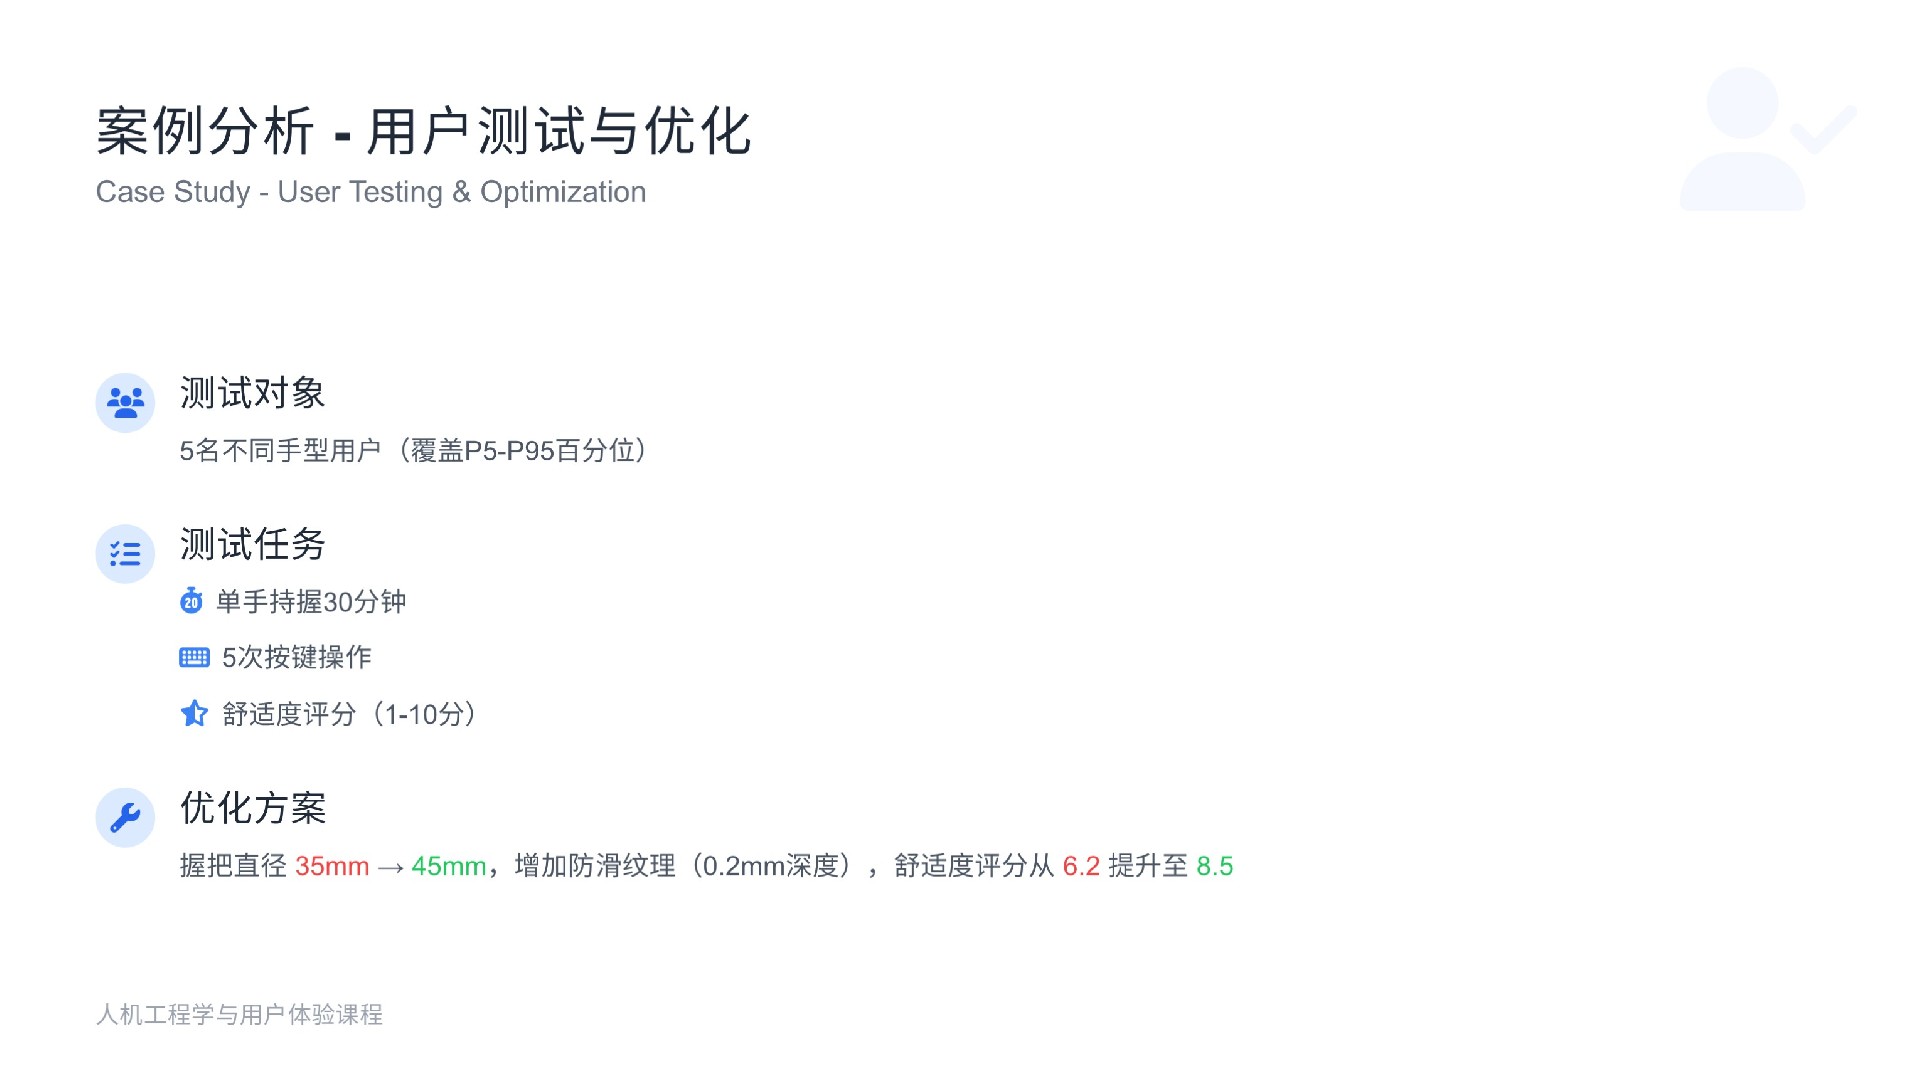
Task: Click the star icon before 舒适度评分
Action: point(194,714)
